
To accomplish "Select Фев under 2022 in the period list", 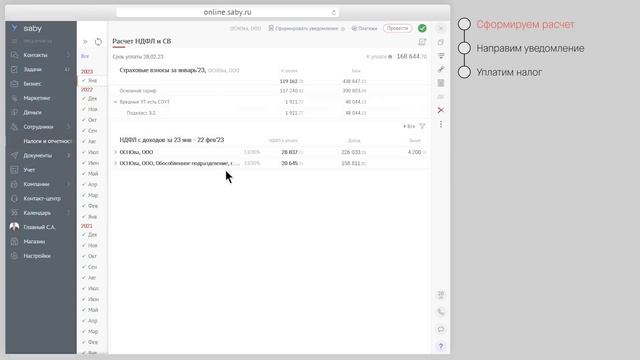I will pyautogui.click(x=92, y=206).
